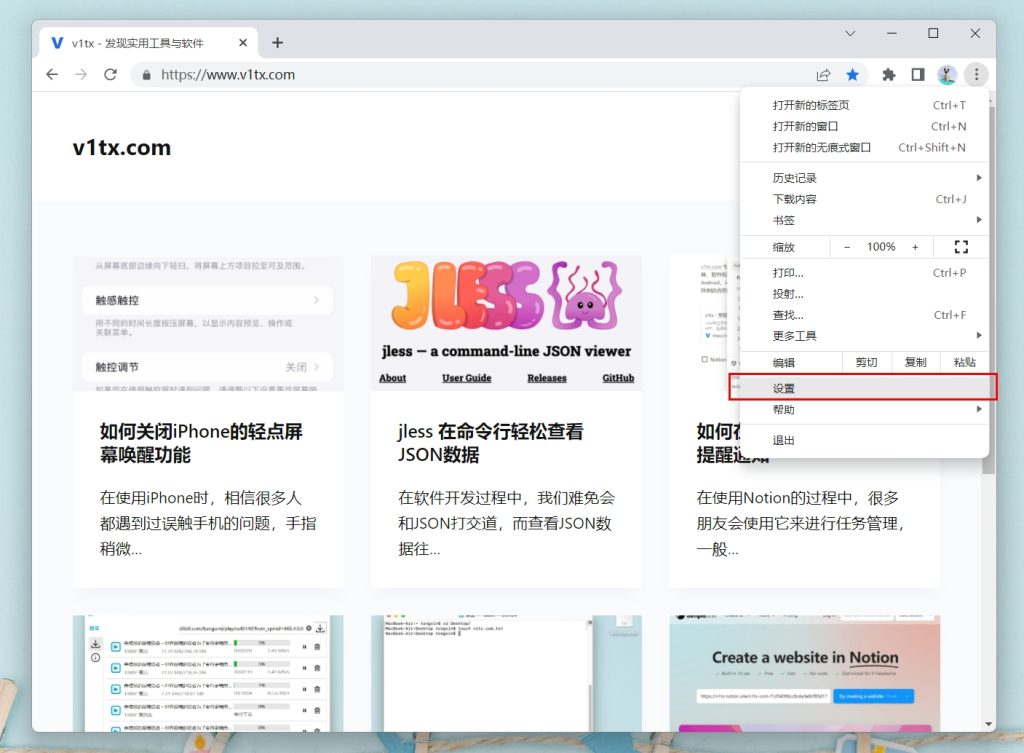
Task: Click the browser forward arrow
Action: [x=81, y=74]
